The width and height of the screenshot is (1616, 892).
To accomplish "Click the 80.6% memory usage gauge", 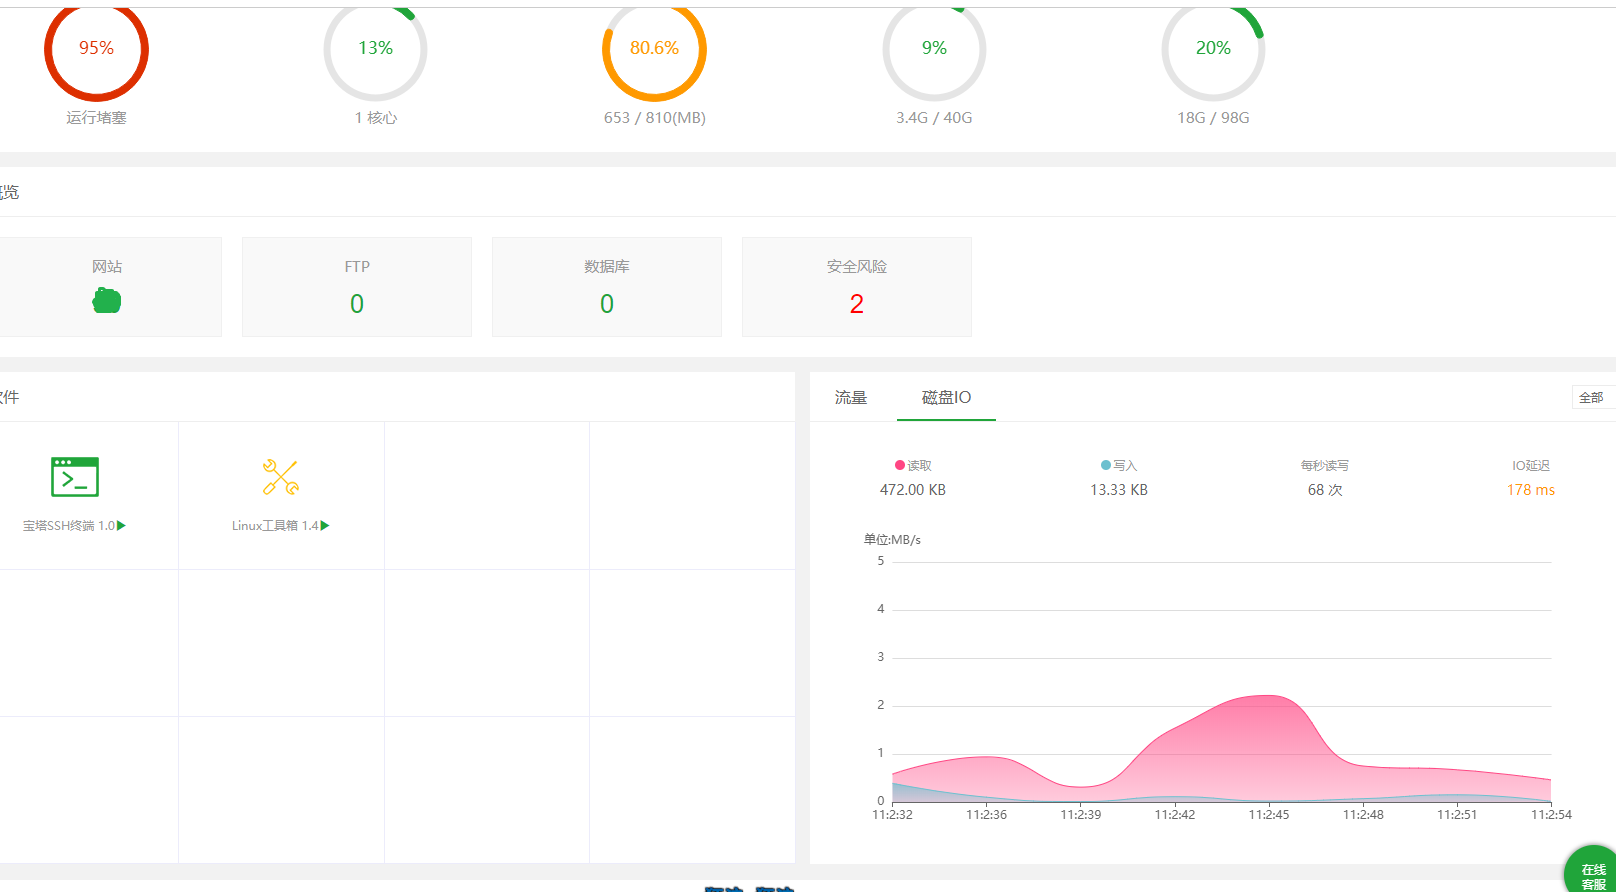I will pos(655,49).
